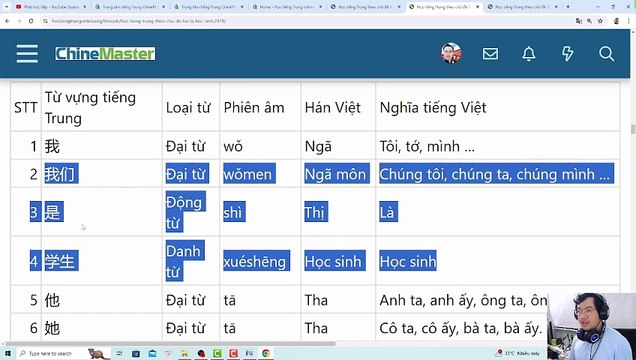Switch to the YouTube Studio tab
Viewport: 636px width, 360px height.
pyautogui.click(x=51, y=7)
